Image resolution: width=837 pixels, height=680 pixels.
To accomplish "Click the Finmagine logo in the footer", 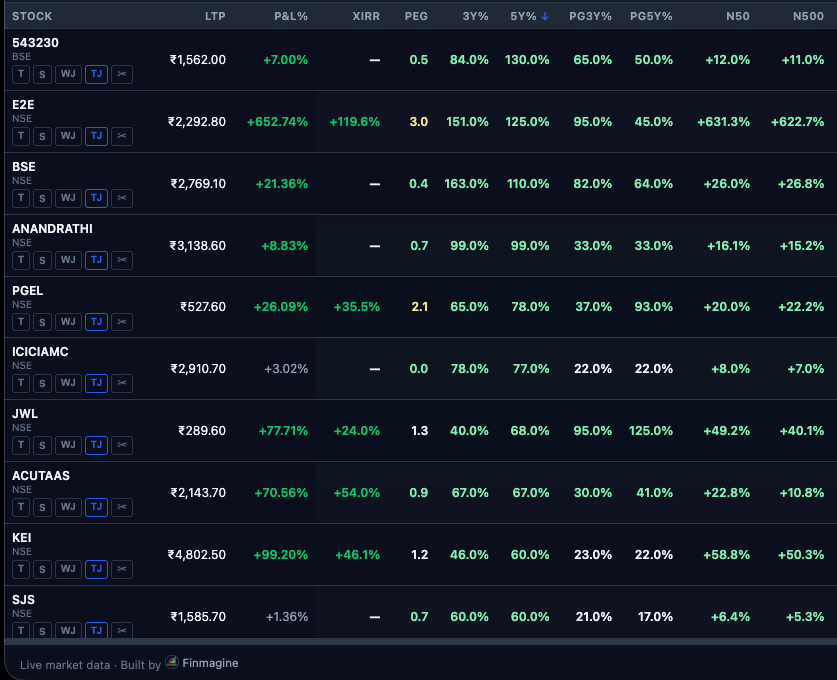I will pos(170,662).
